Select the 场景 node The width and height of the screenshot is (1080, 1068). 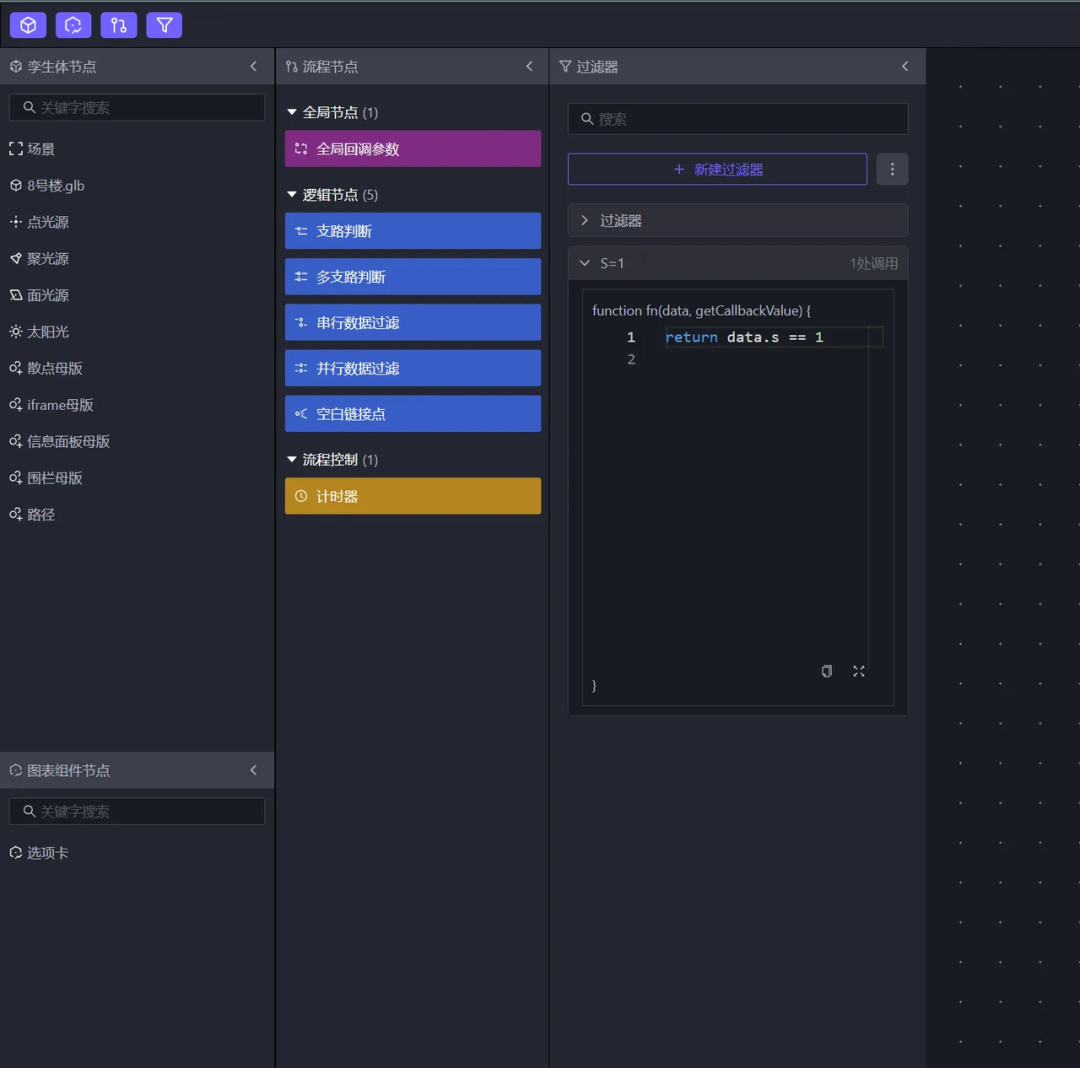click(32, 149)
